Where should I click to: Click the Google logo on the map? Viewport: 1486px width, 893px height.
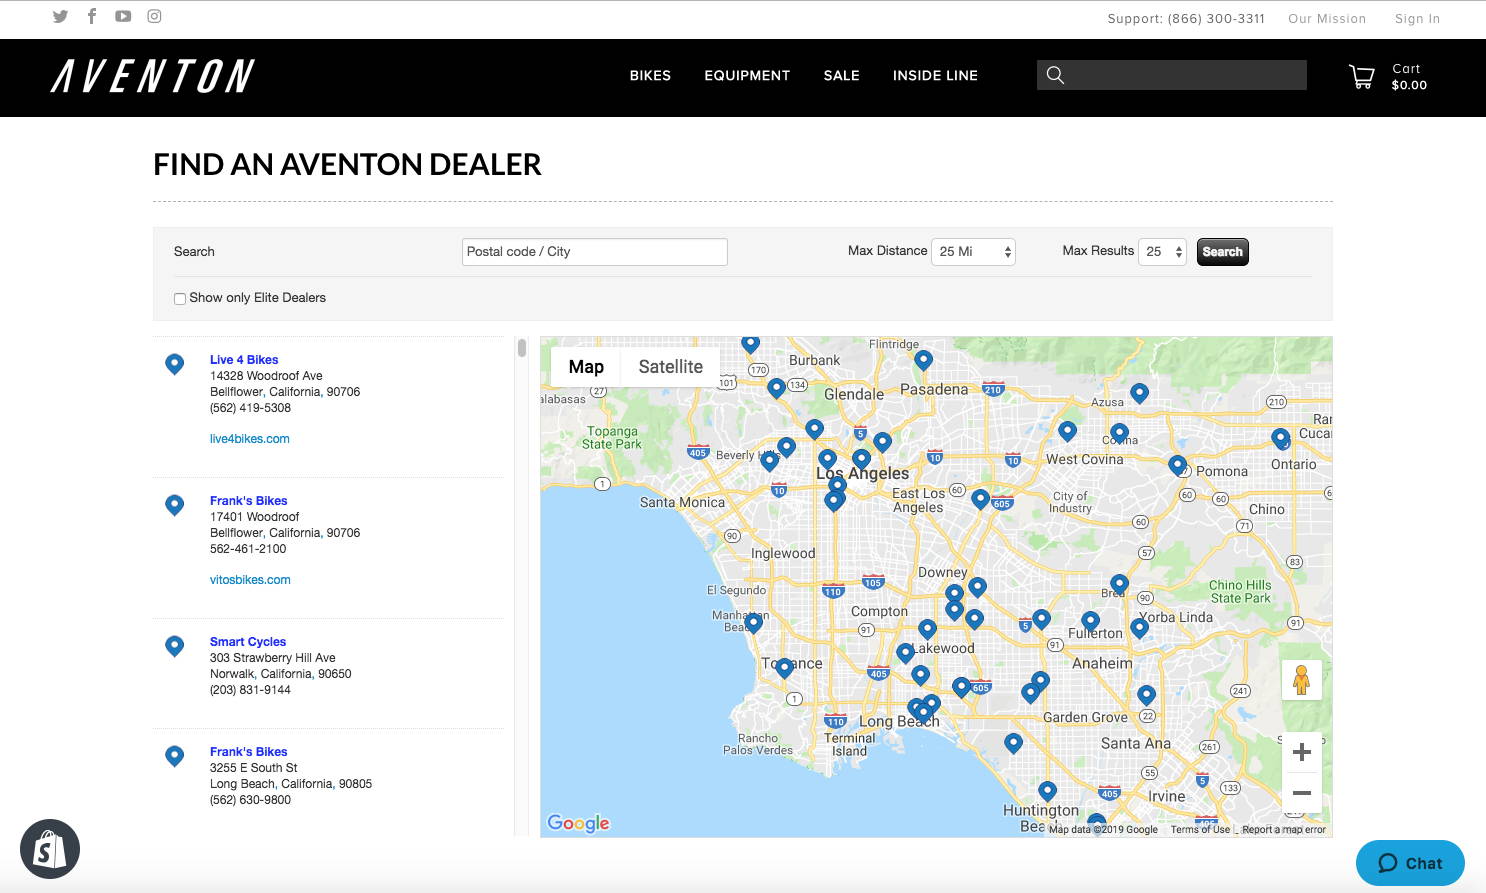pos(578,823)
